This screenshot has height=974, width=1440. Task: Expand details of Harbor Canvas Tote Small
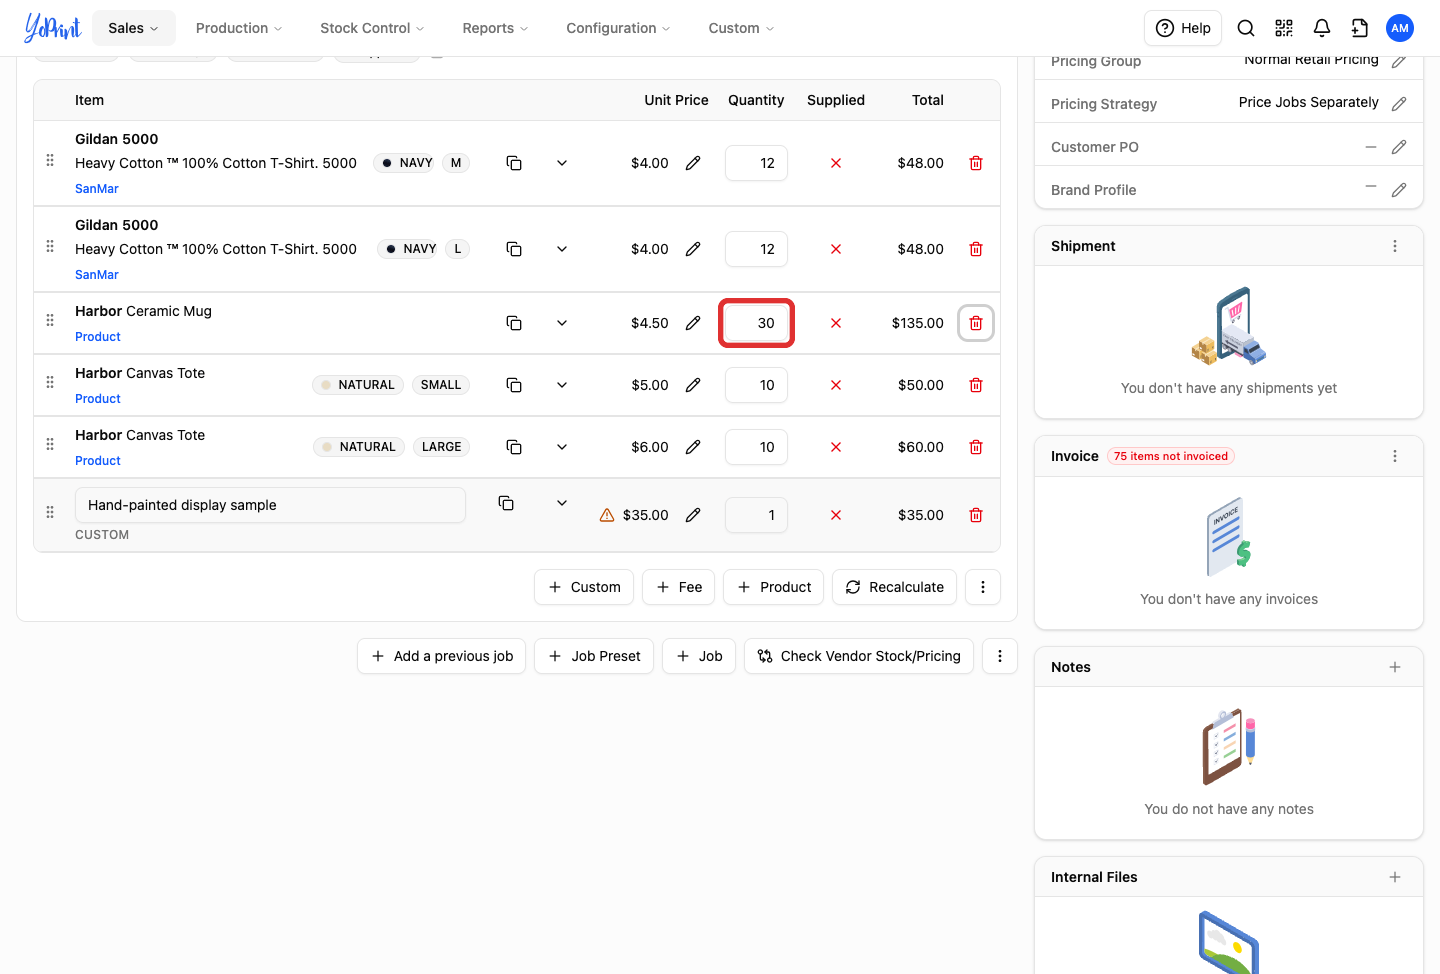562,385
